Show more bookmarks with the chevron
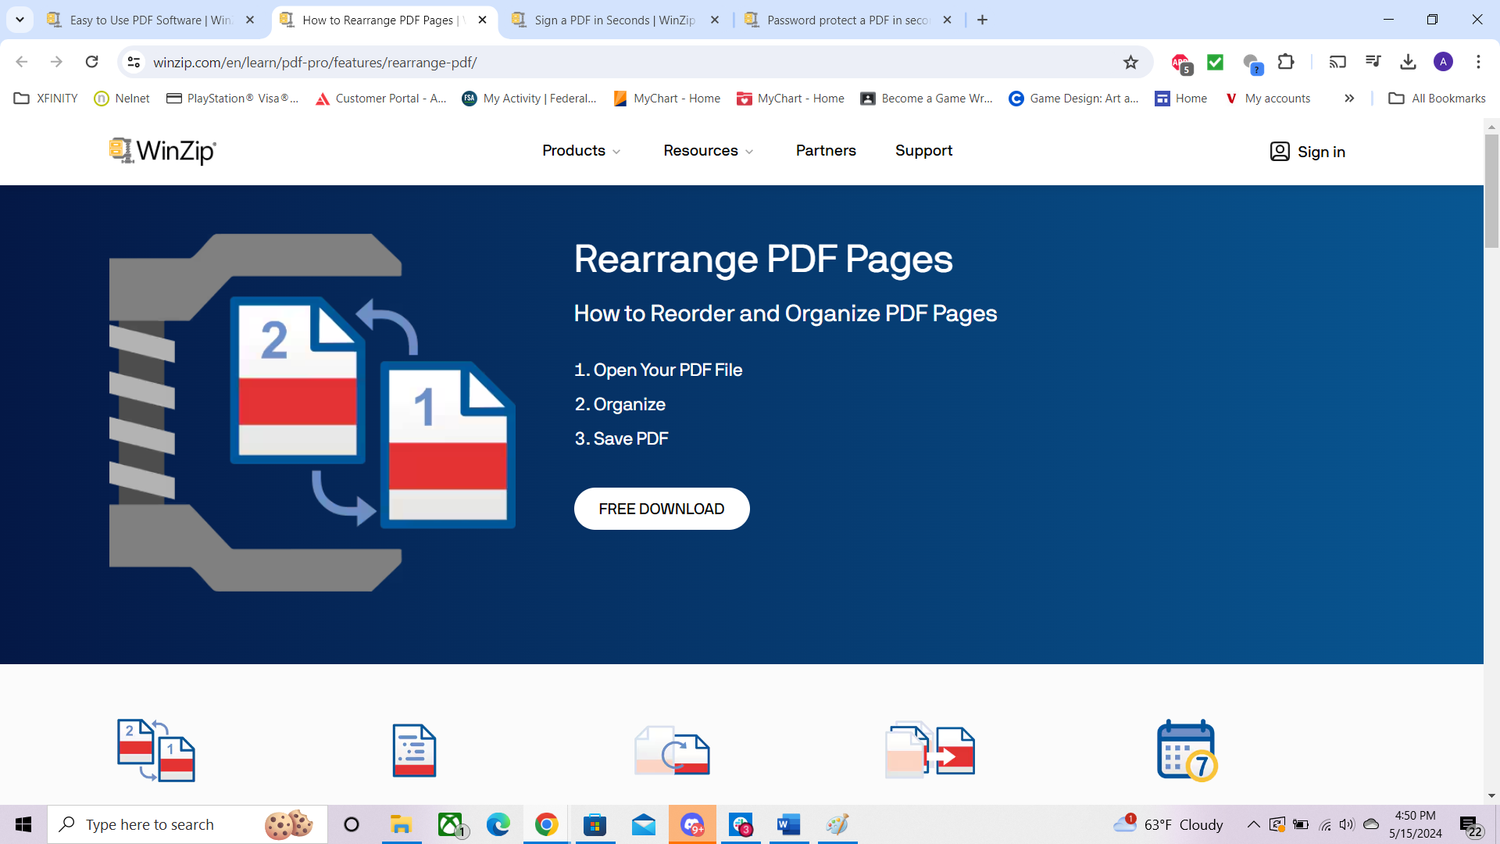This screenshot has width=1500, height=844. pyautogui.click(x=1349, y=98)
